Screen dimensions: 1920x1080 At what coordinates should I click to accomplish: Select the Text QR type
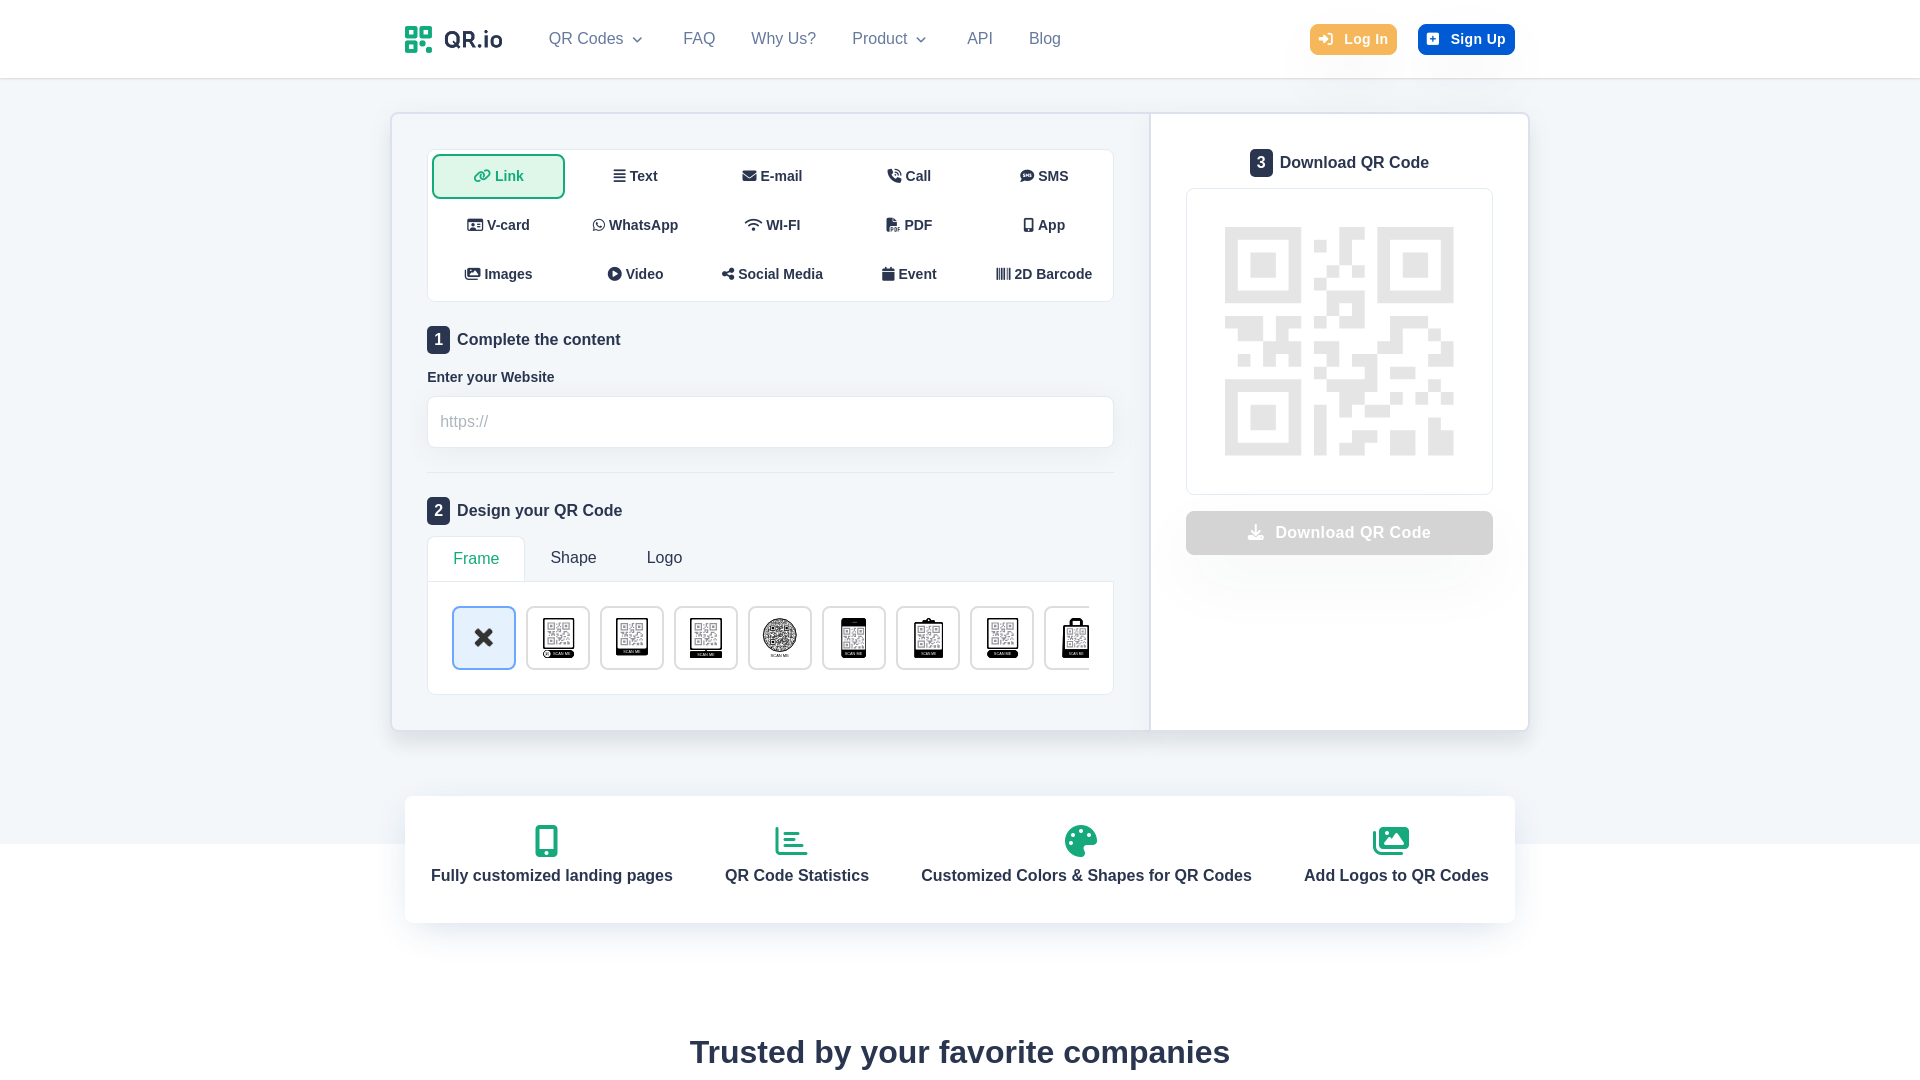pyautogui.click(x=635, y=176)
